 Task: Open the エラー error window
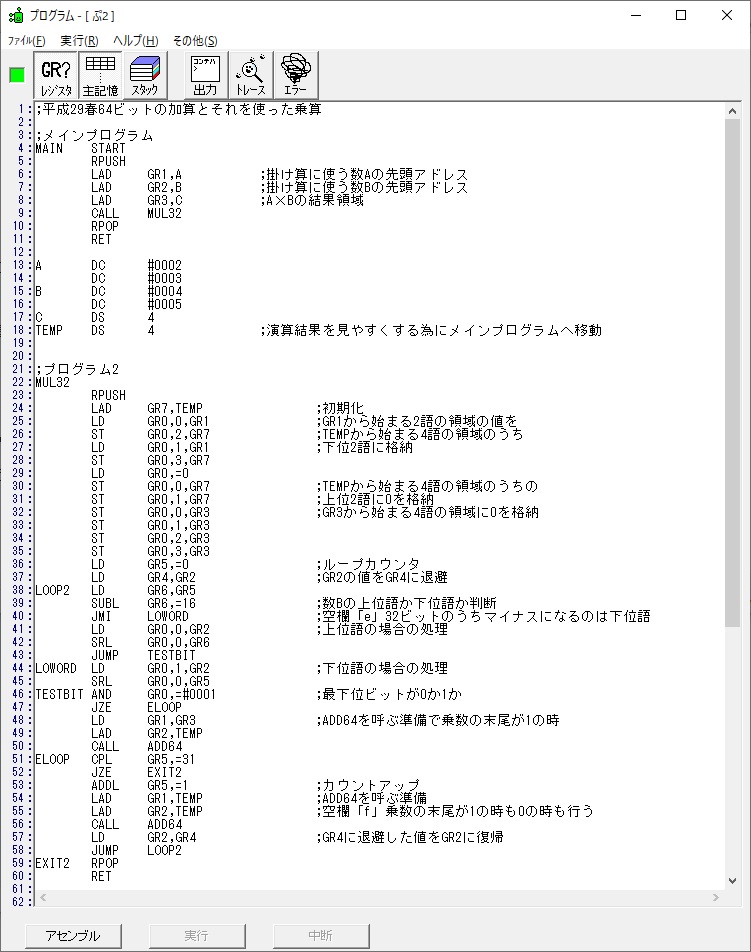296,76
